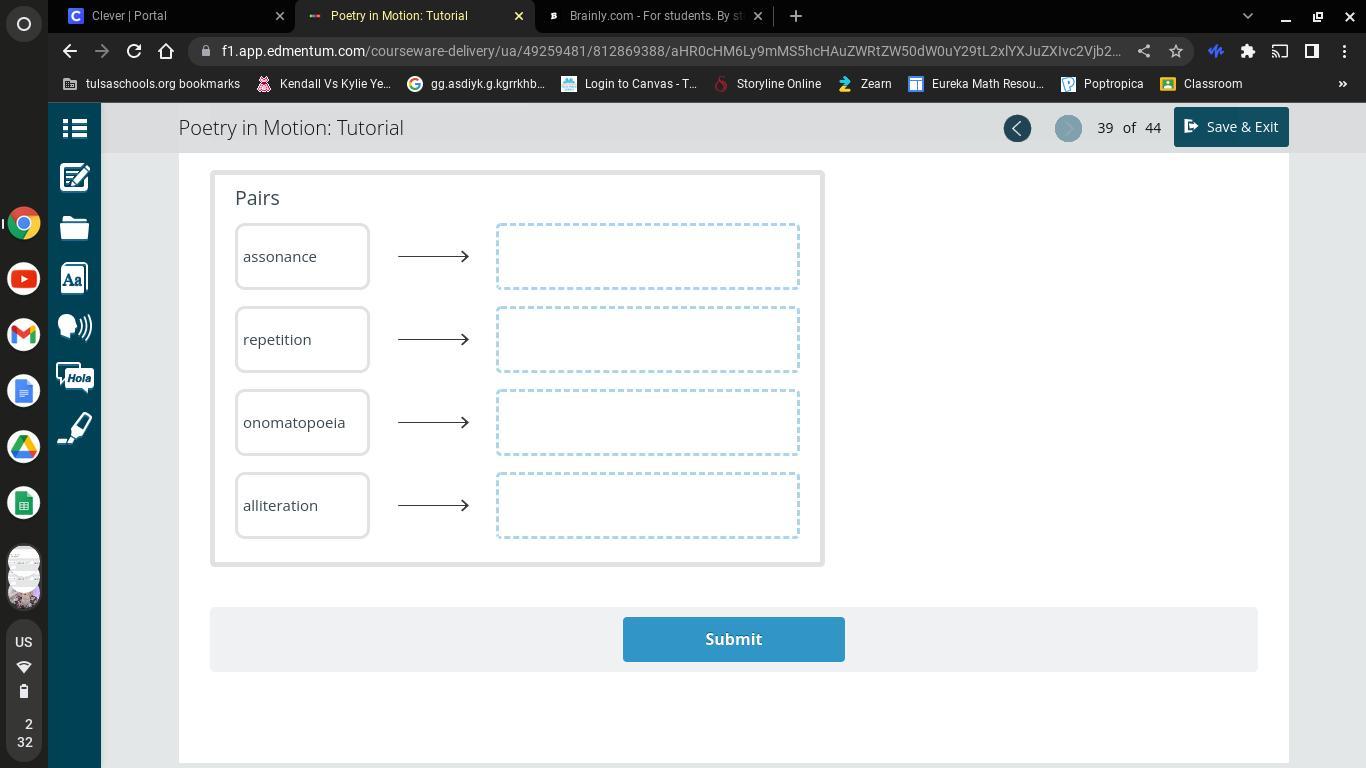This screenshot has height=768, width=1366.
Task: Open Google Drive from the shelf
Action: pos(24,447)
